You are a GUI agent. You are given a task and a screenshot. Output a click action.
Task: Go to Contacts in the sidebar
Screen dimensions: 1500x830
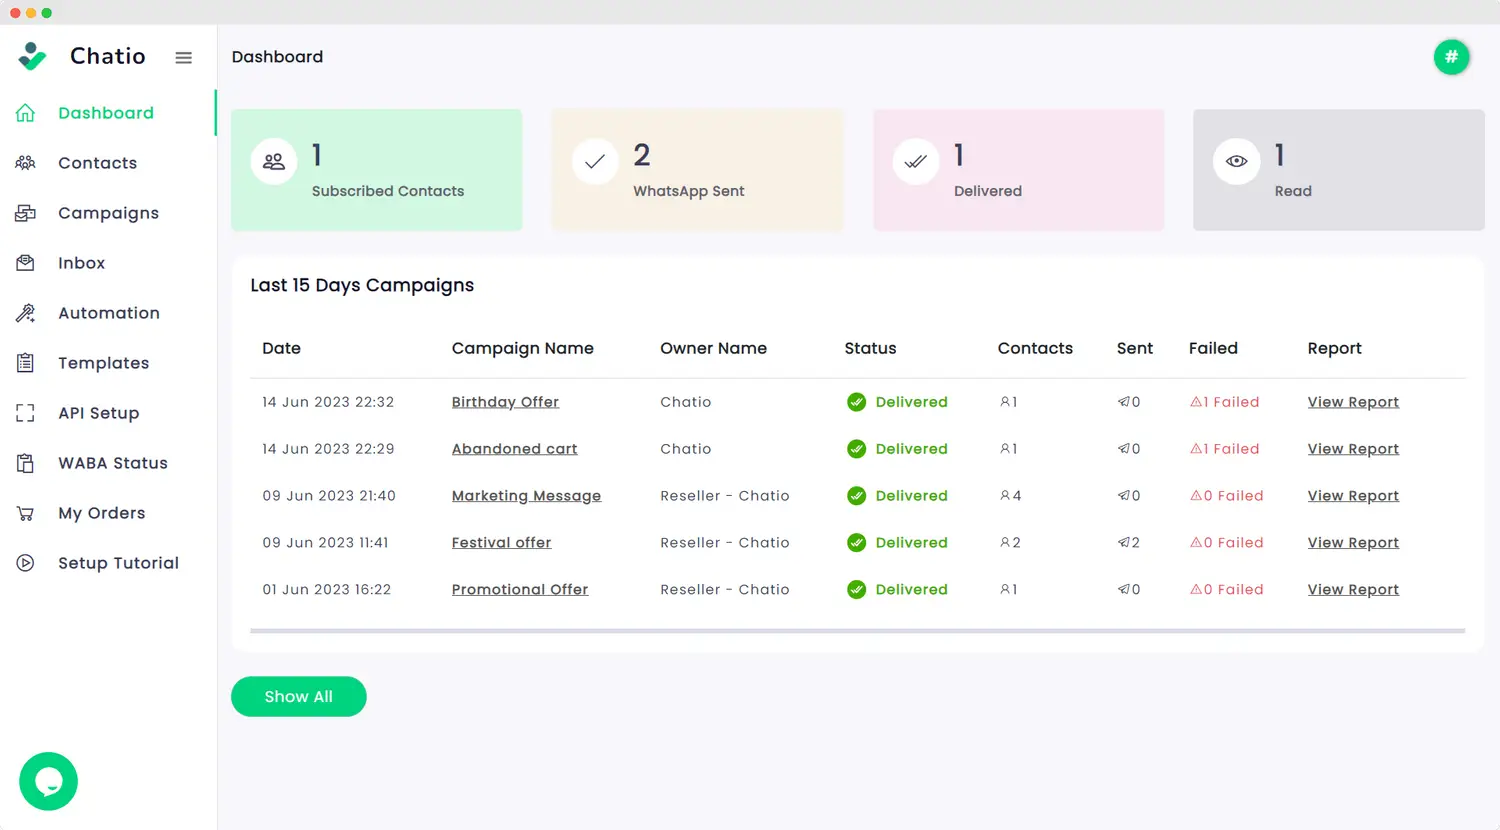[x=97, y=163]
